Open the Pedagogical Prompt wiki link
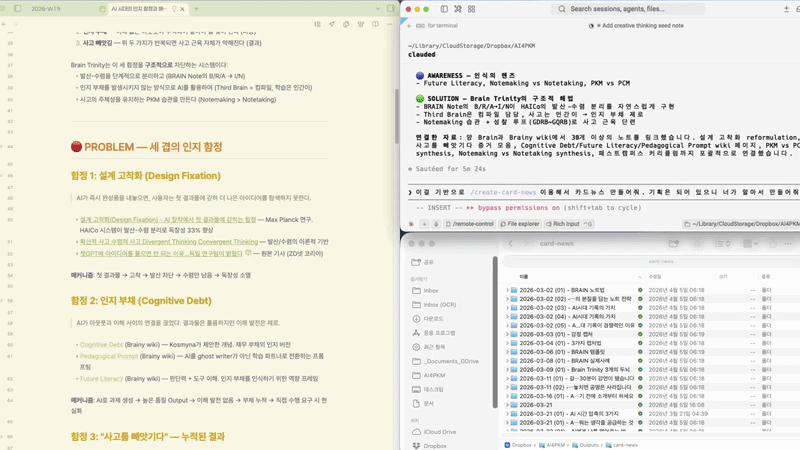 click(109, 356)
